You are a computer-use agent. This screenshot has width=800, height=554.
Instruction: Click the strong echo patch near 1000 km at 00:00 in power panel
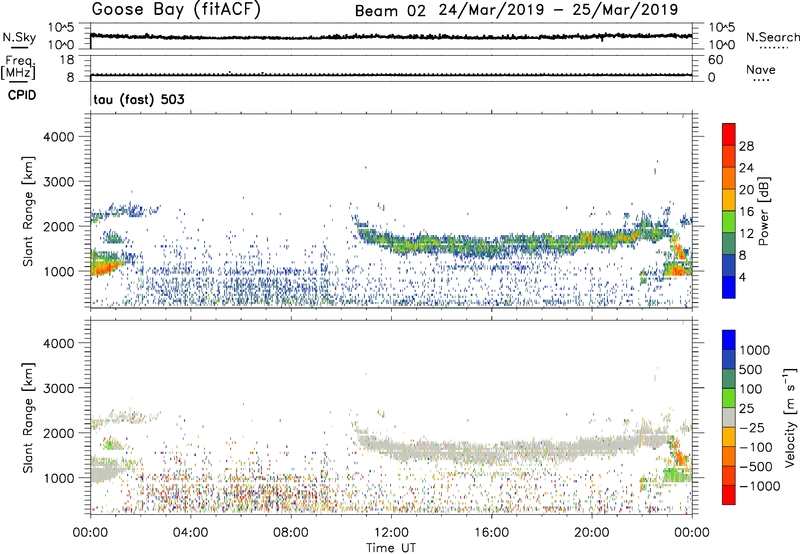[105, 265]
